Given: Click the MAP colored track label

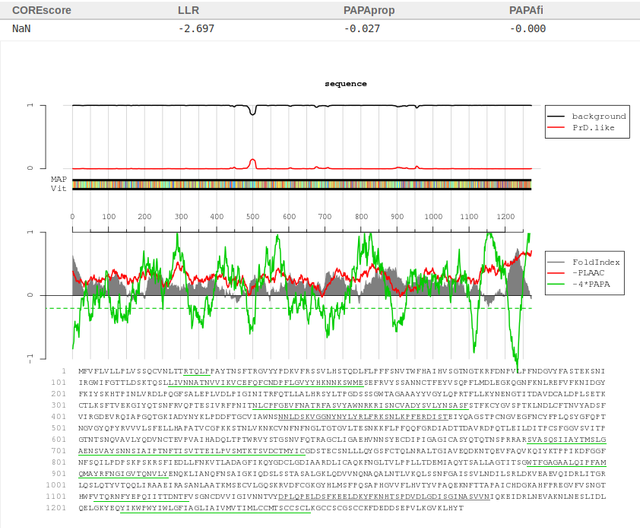Looking at the screenshot, I should [59, 179].
